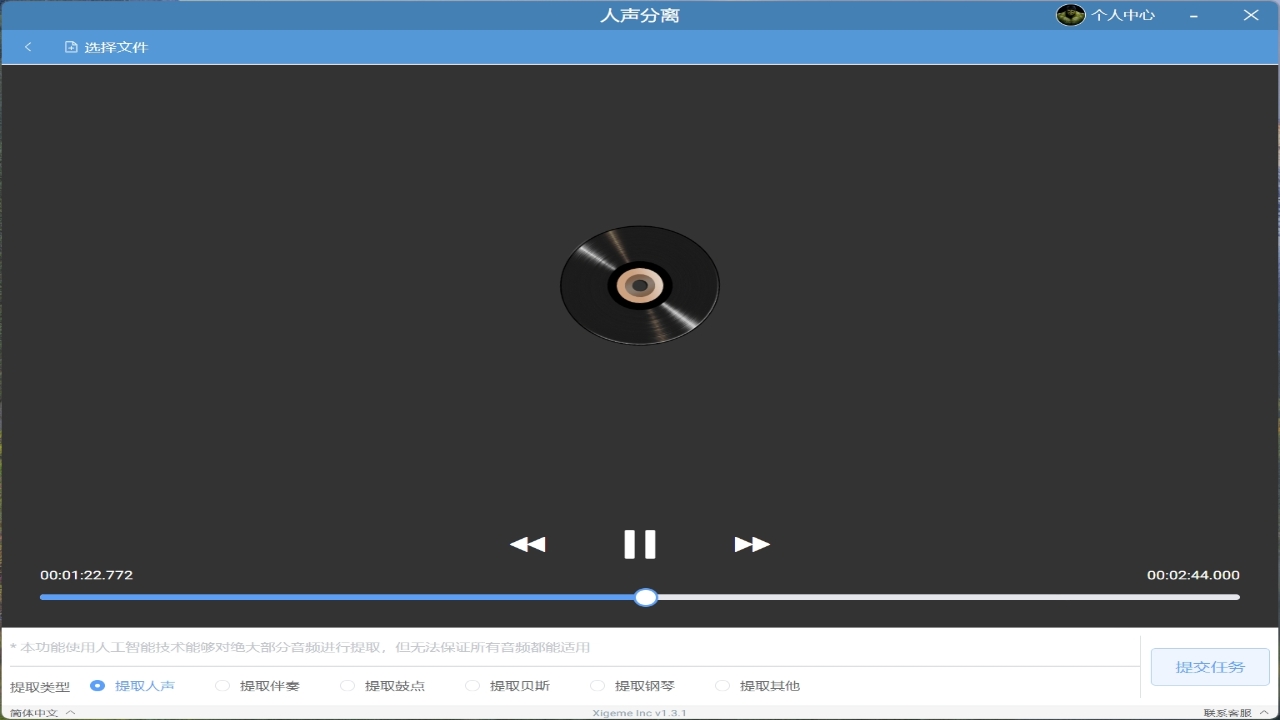Click the chevron next to 联系客服
The width and height of the screenshot is (1280, 720).
point(1263,712)
